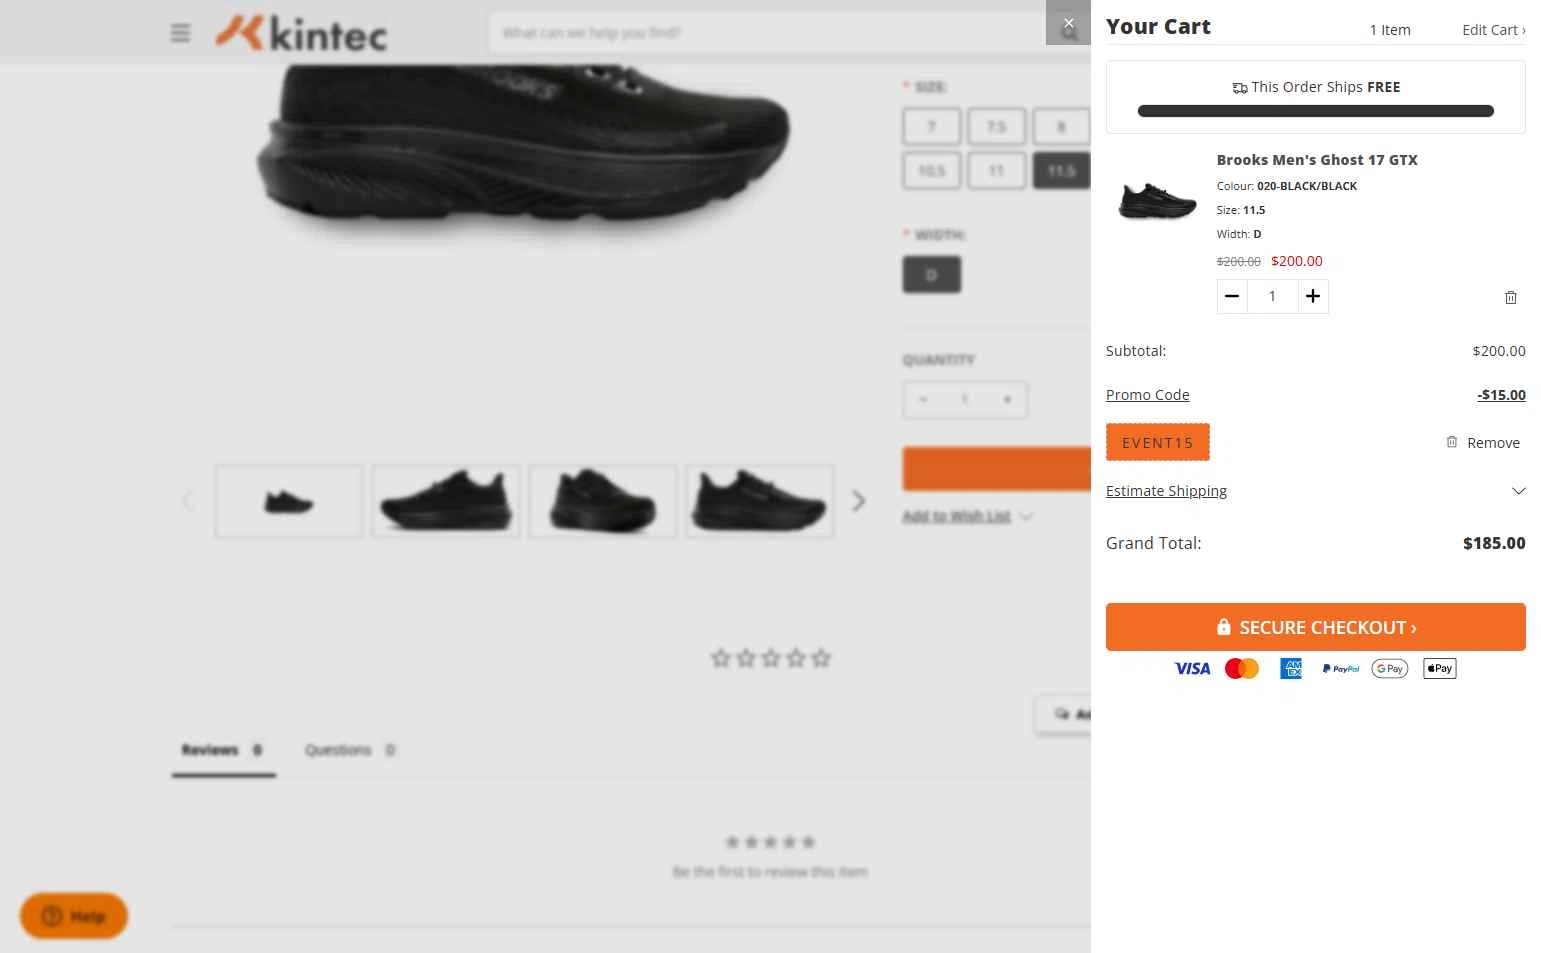Image resolution: width=1541 pixels, height=953 pixels.
Task: Click the Subtotal $200.00 amount
Action: click(1499, 351)
